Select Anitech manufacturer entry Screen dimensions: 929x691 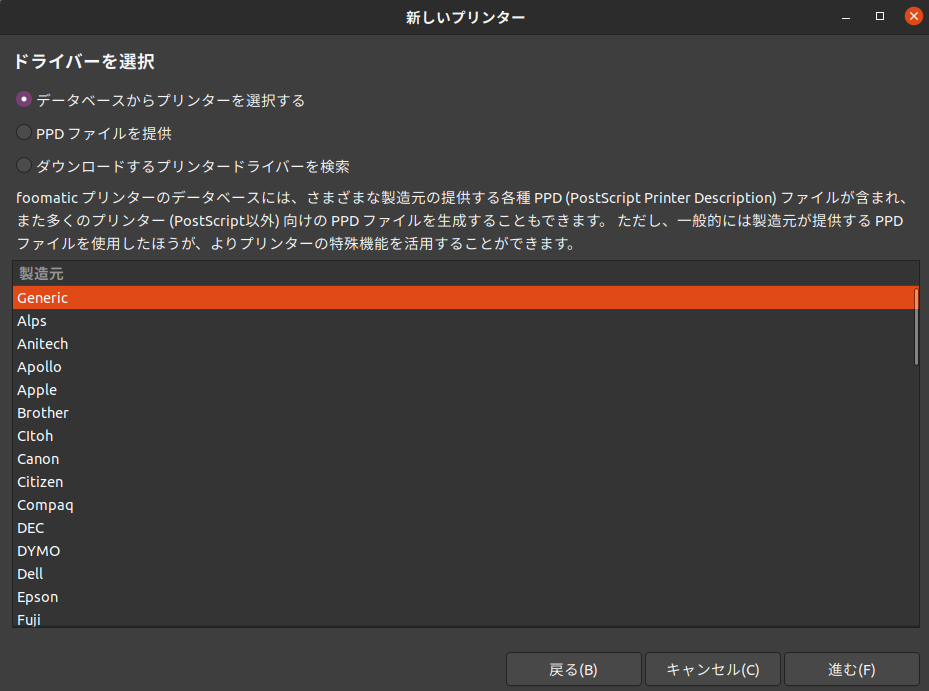point(42,344)
